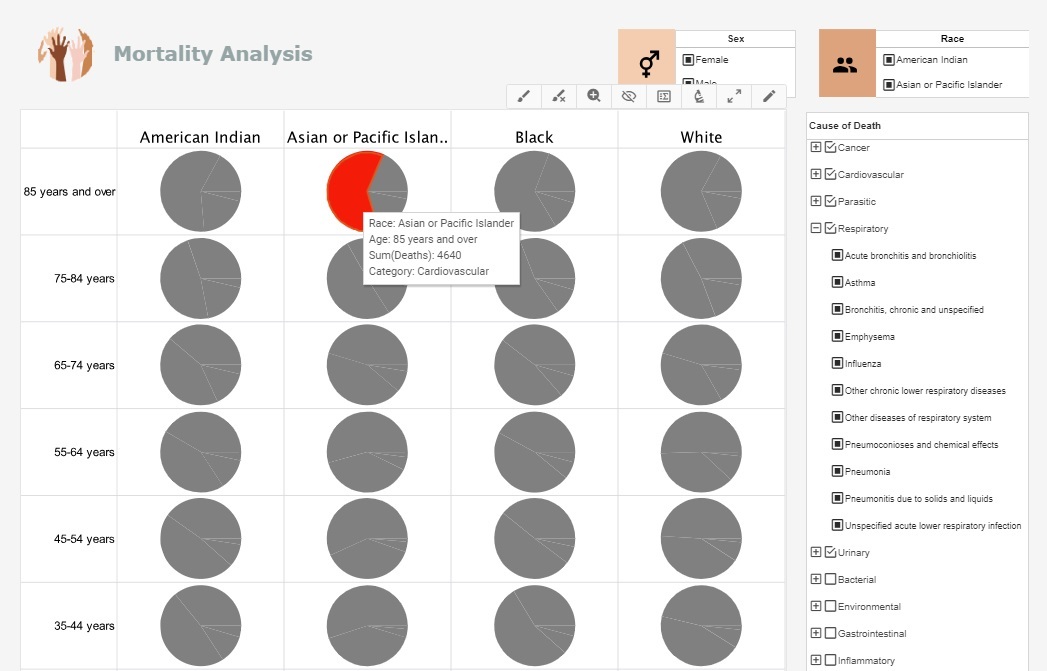Click the White 55-64 years pie chart

point(701,452)
